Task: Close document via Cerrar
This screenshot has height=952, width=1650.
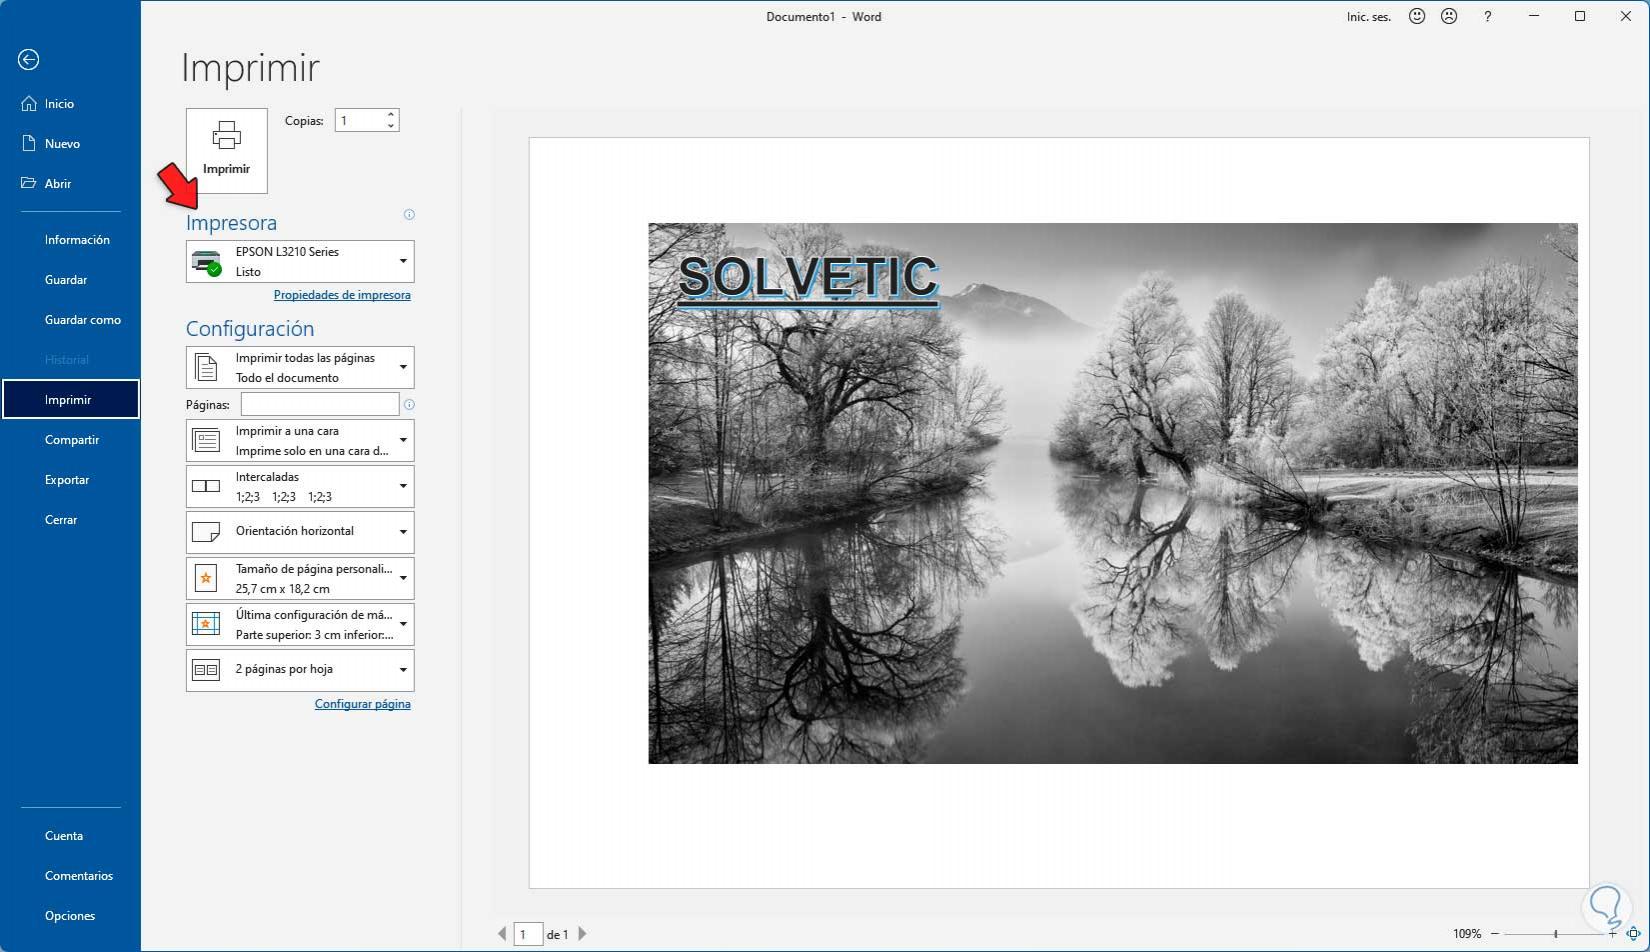Action: (x=61, y=520)
